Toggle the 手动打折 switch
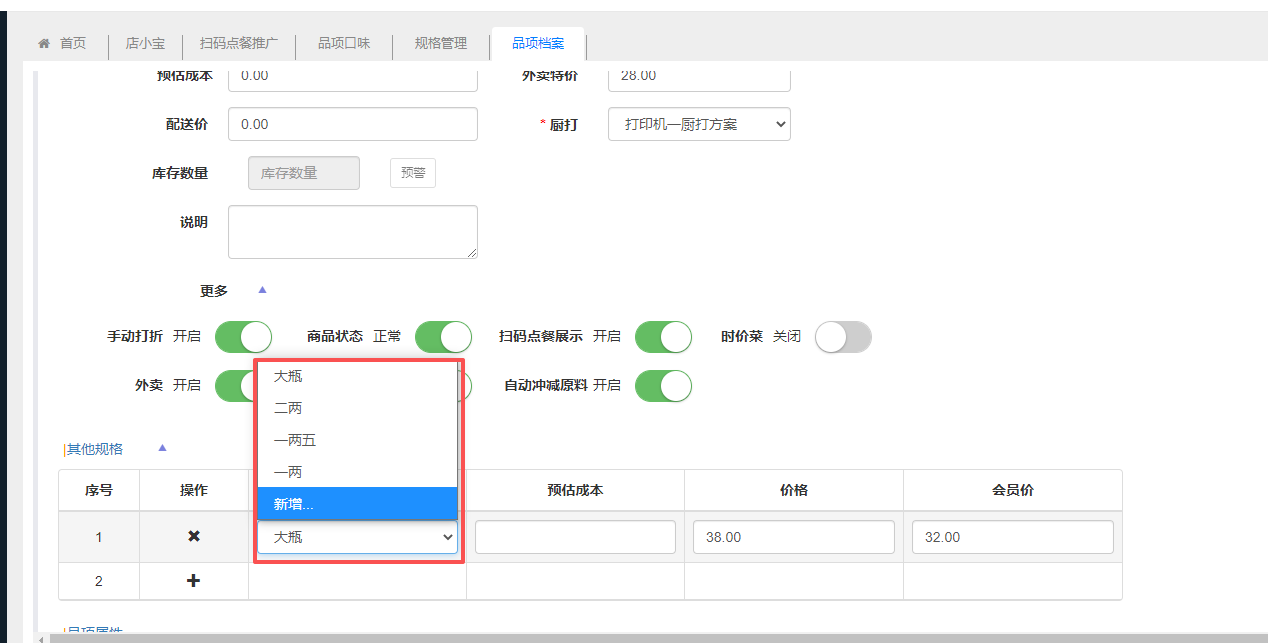Viewport: 1268px width, 643px height. 243,337
